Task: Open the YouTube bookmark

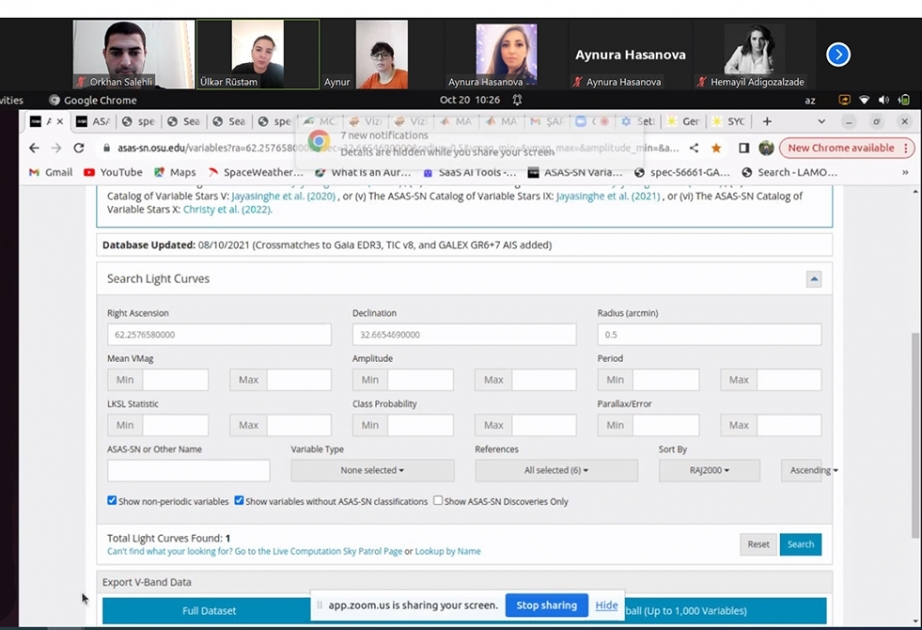Action: 113,172
